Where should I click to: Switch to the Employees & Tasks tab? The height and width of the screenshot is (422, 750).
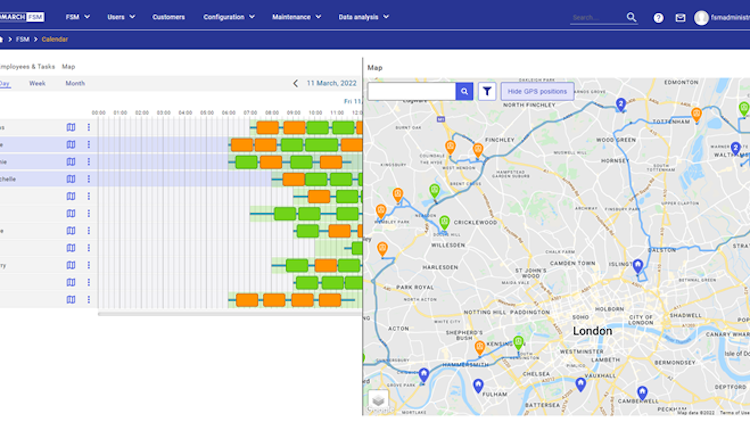(x=27, y=67)
